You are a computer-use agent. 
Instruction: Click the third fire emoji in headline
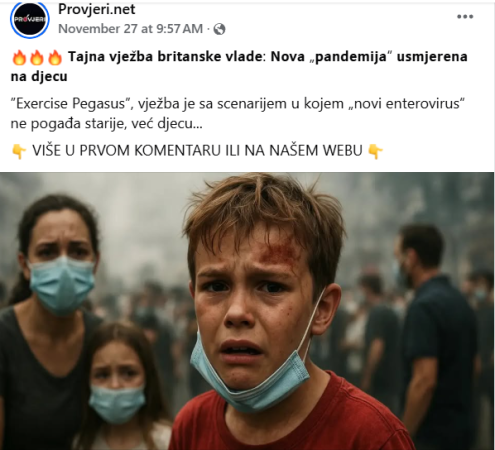tap(55, 57)
